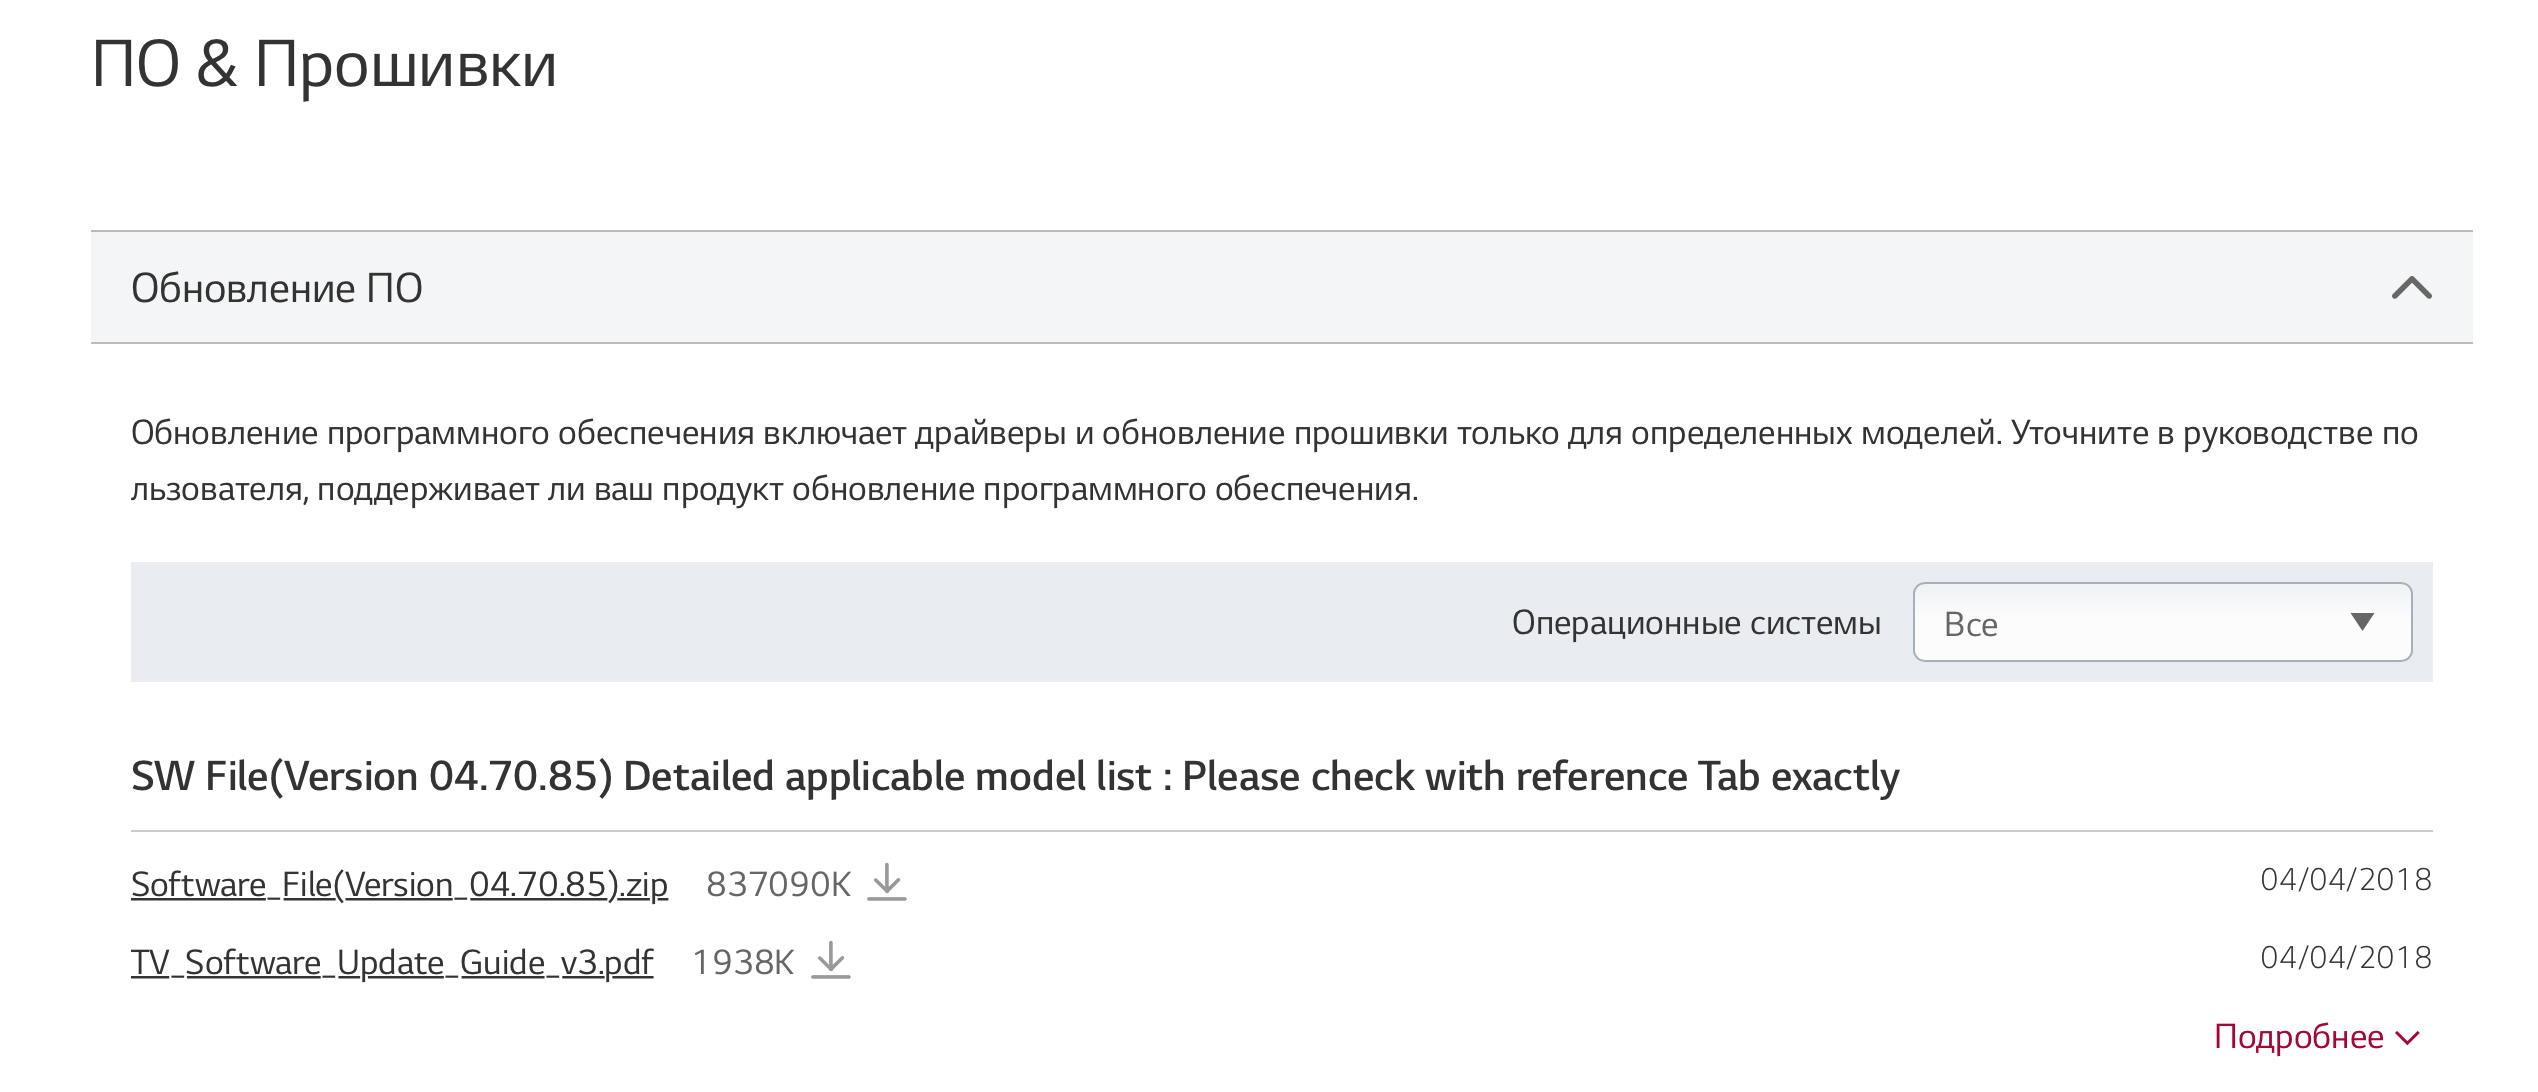This screenshot has width=2538, height=1092.
Task: Click the download arrow icon beside the PDF guide
Action: point(830,961)
